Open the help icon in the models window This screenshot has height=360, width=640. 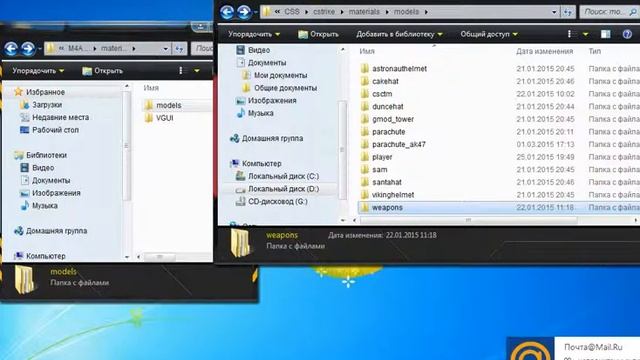[x=627, y=34]
